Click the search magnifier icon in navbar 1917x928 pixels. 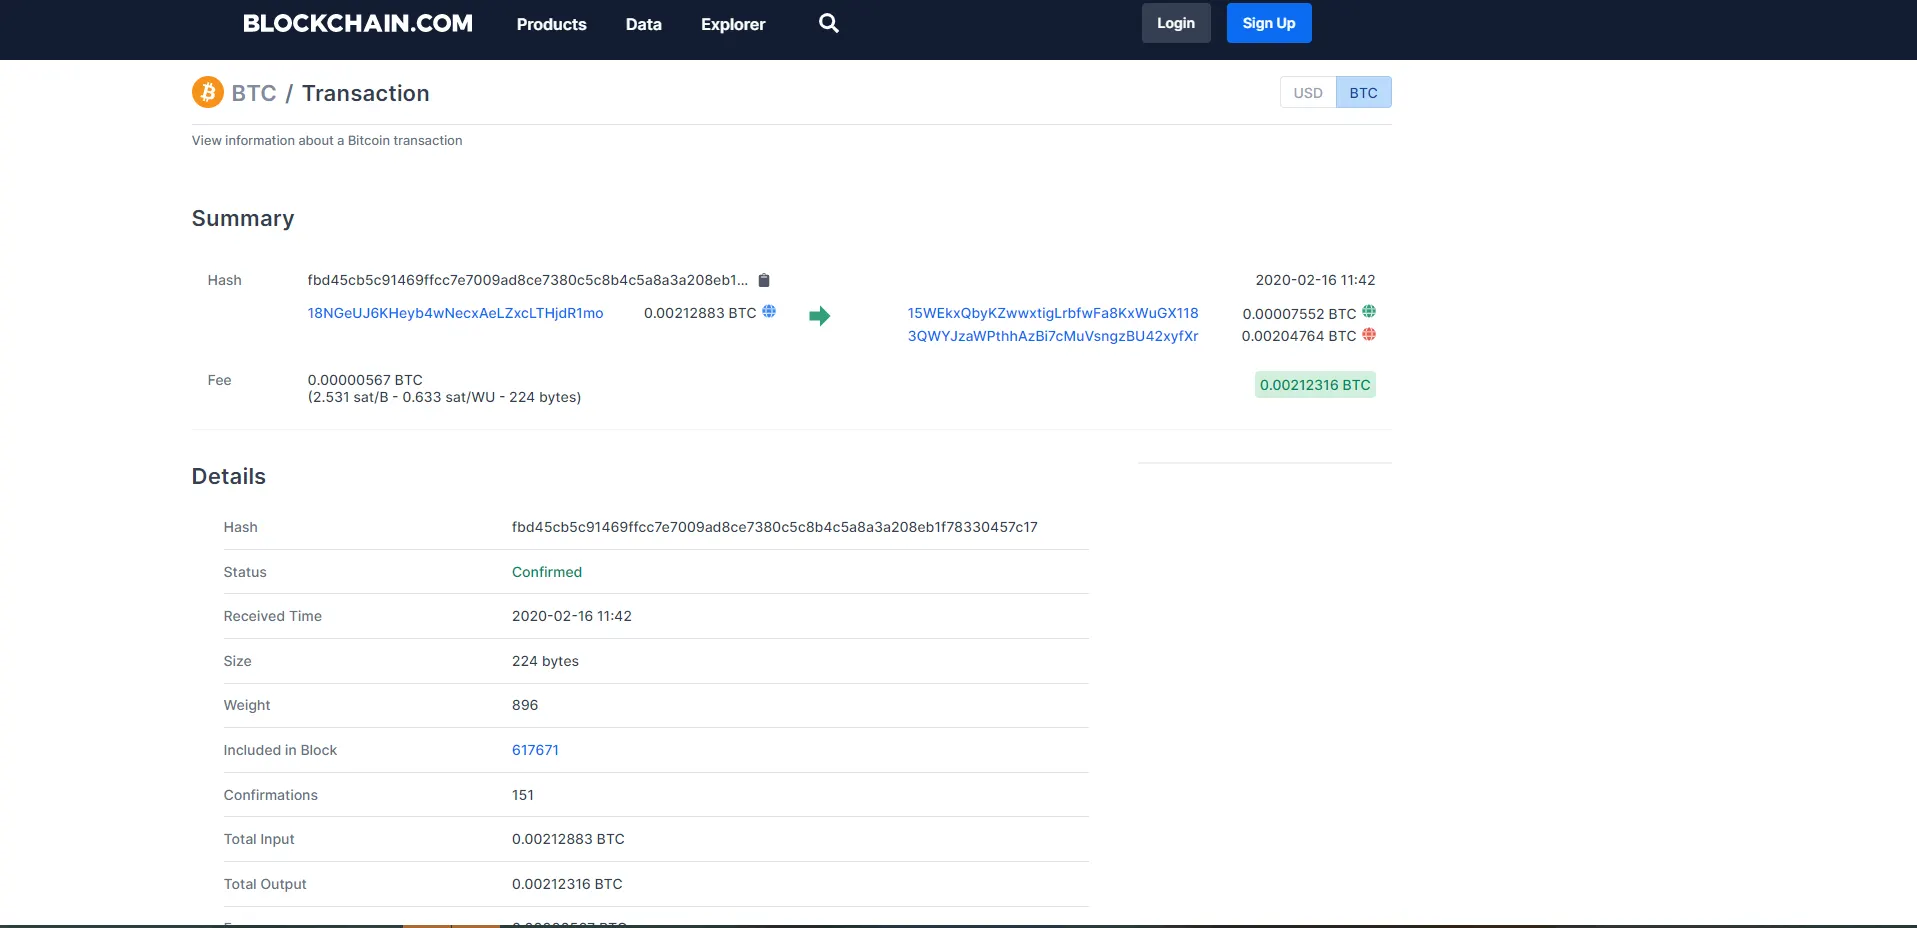(x=828, y=23)
